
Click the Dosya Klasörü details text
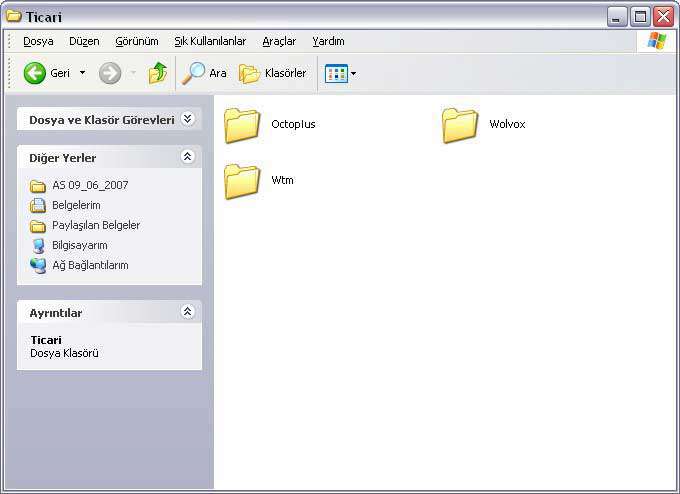[64, 353]
